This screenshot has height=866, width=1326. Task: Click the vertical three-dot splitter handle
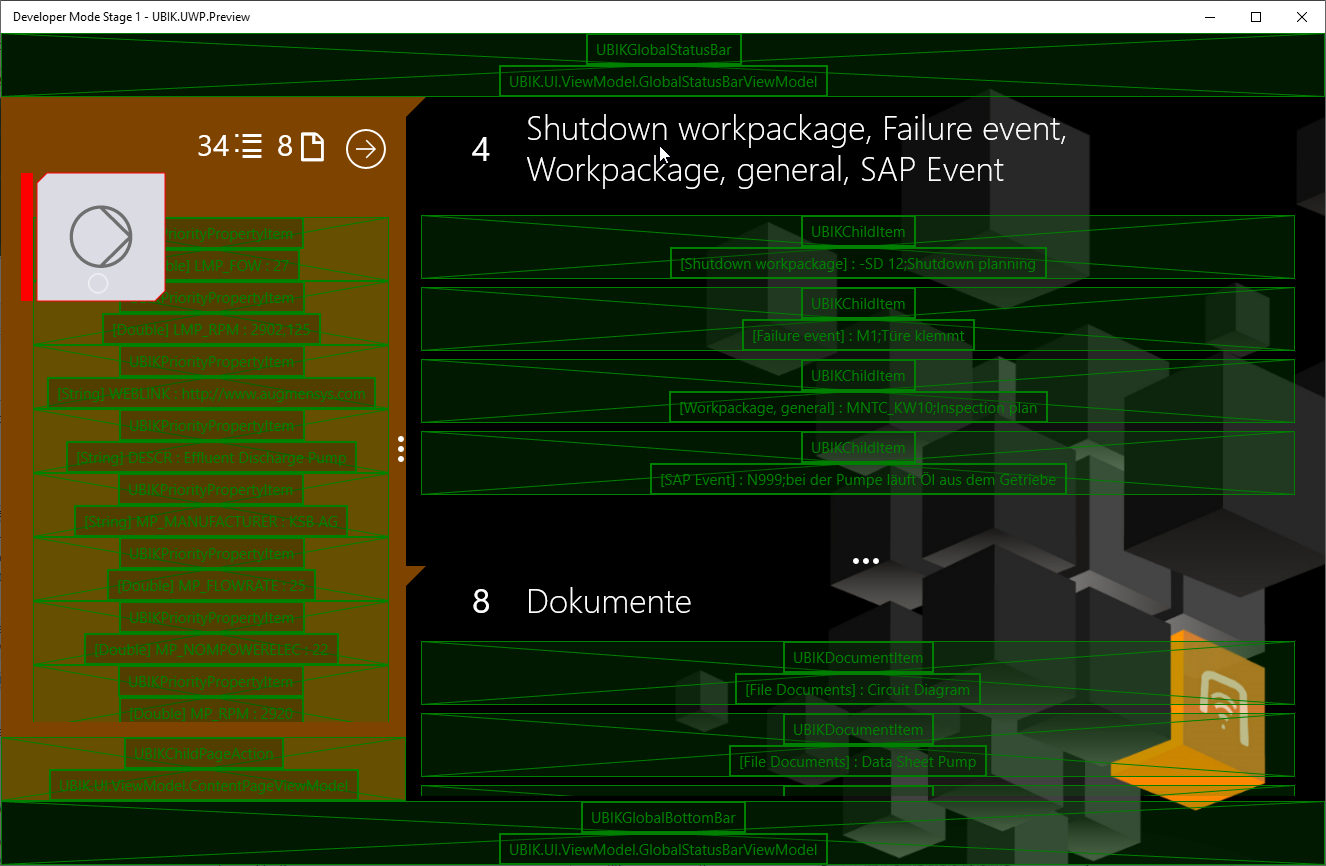click(x=401, y=448)
